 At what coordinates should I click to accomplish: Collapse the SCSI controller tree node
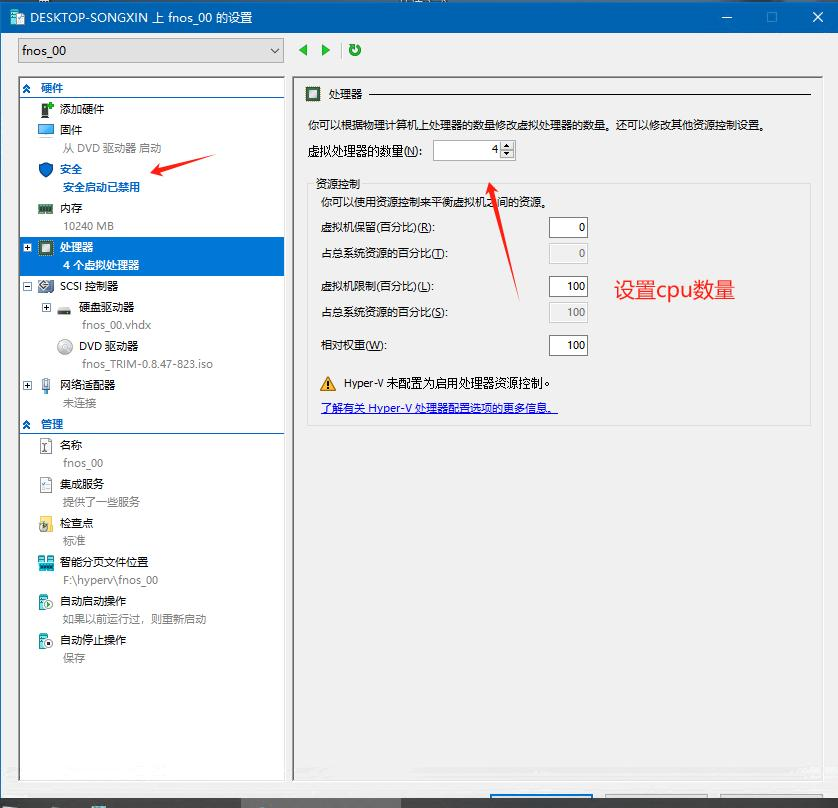coord(28,286)
